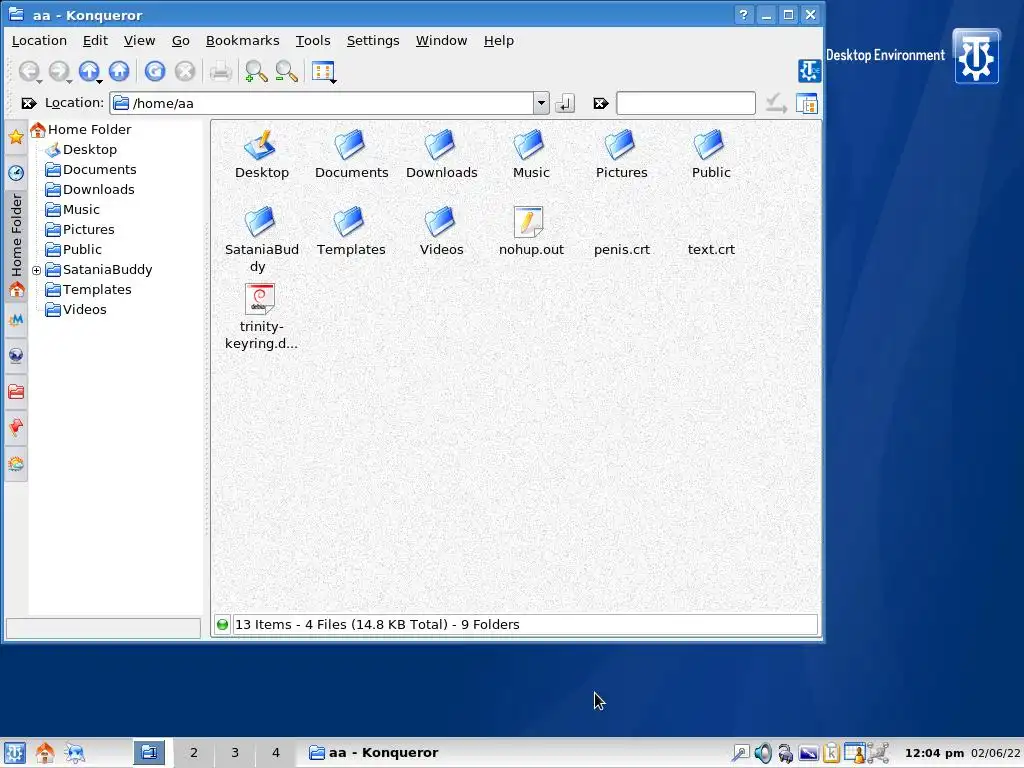Open the red pin sidebar tab
Viewport: 1024px width, 768px height.
pos(16,427)
